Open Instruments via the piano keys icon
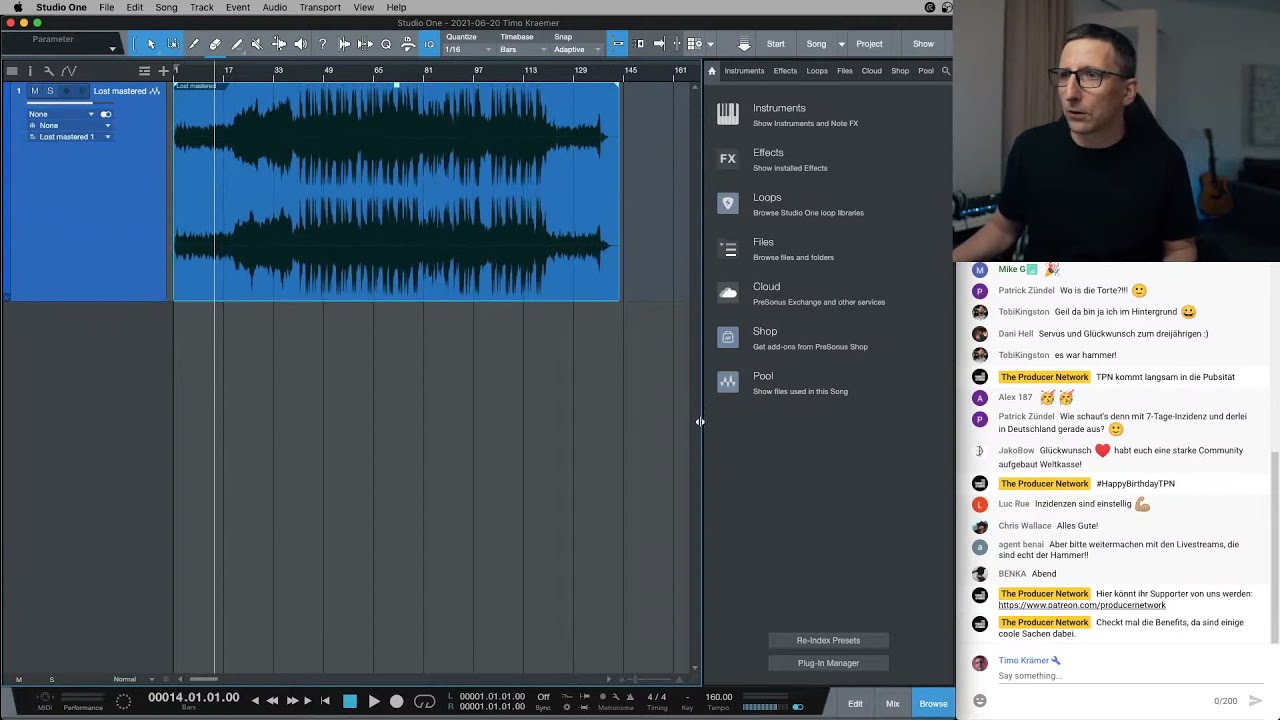Image resolution: width=1280 pixels, height=720 pixels. click(728, 114)
